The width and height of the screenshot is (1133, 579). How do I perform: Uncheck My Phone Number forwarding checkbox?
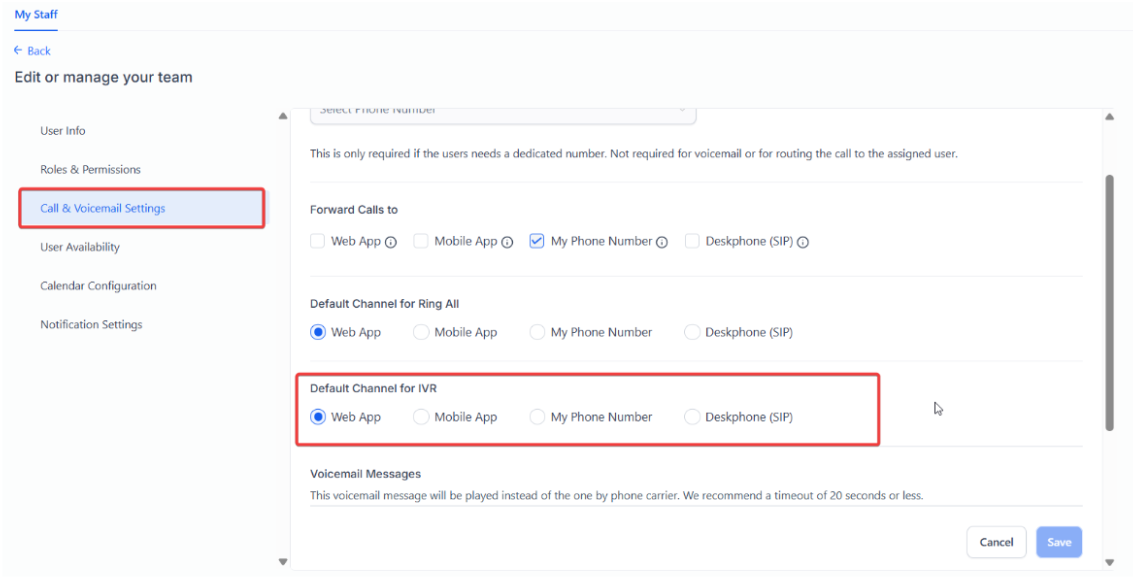(537, 241)
